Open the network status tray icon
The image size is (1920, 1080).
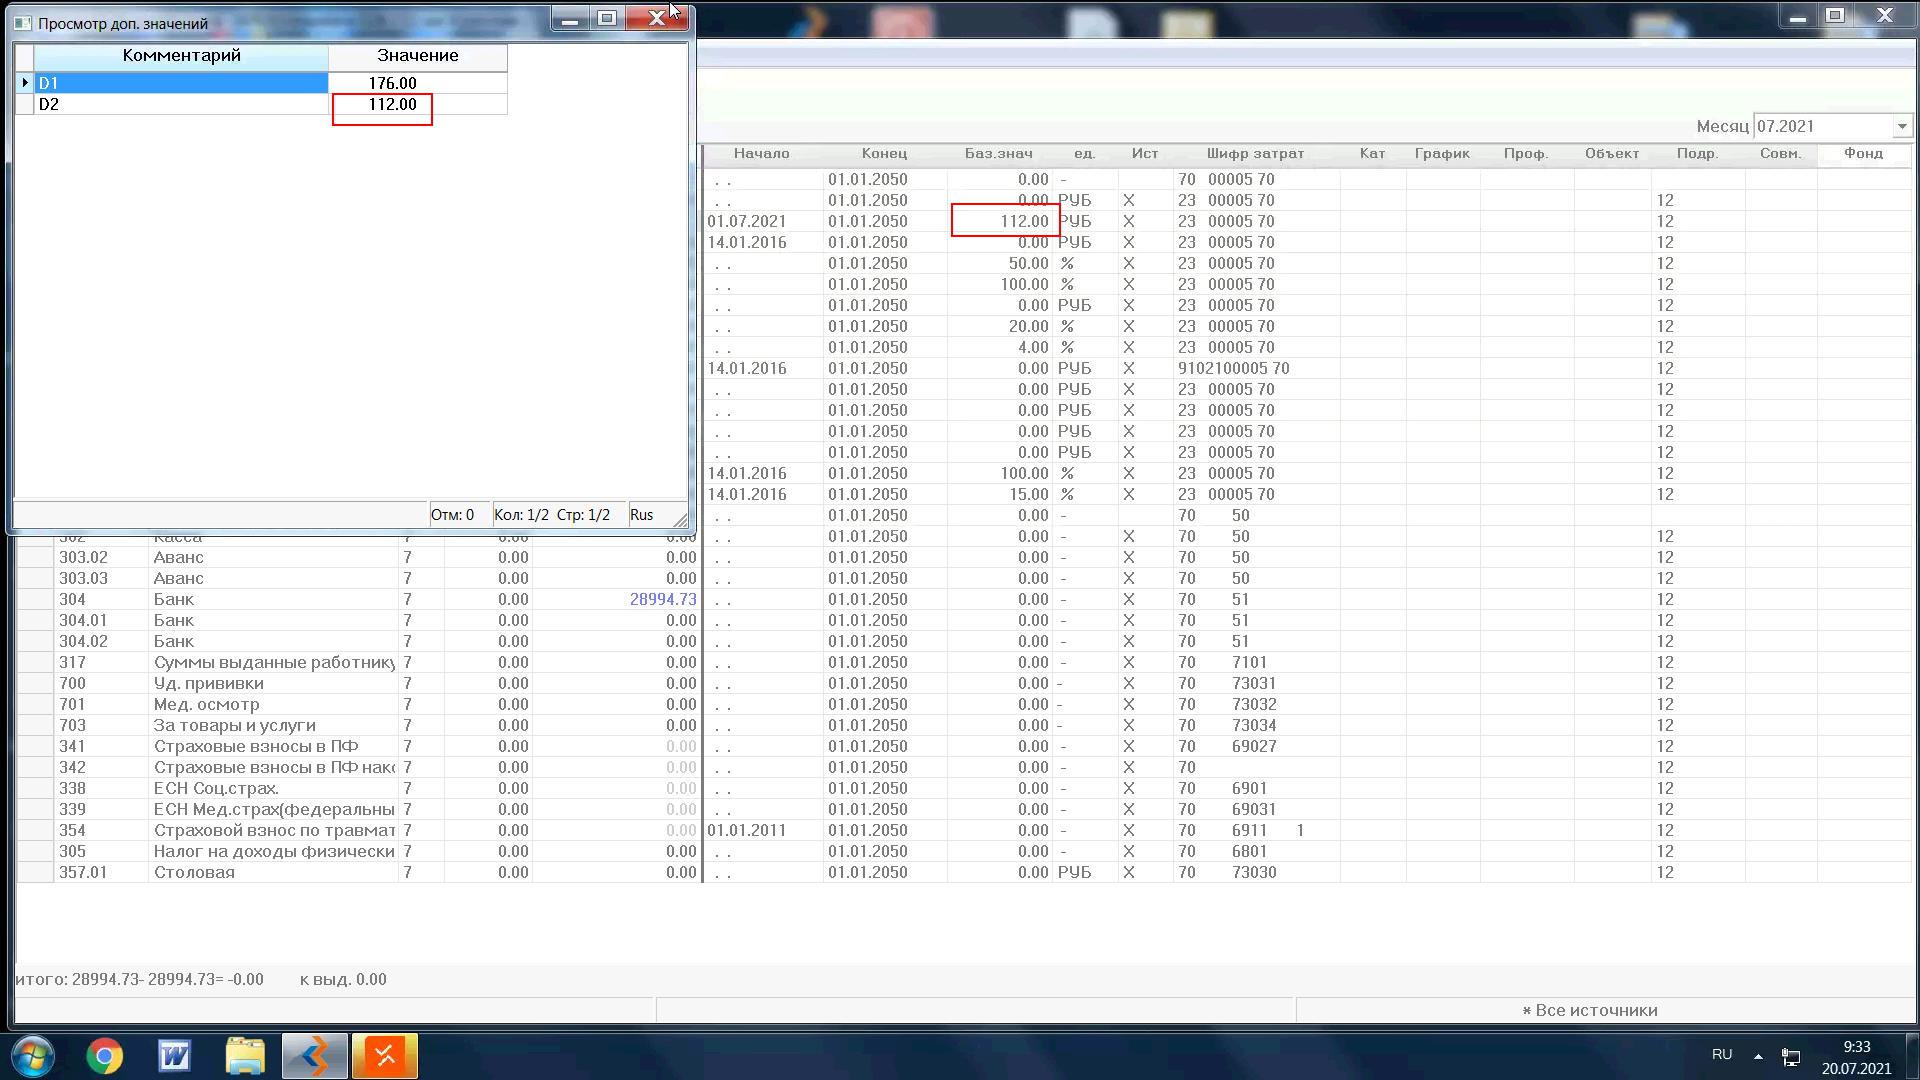click(1791, 1056)
